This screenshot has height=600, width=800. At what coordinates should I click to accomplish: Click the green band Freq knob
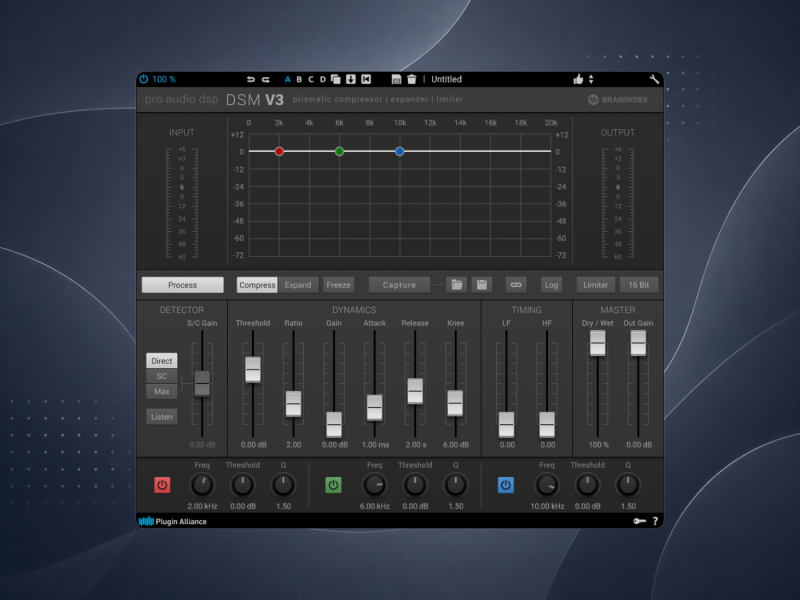pos(374,485)
